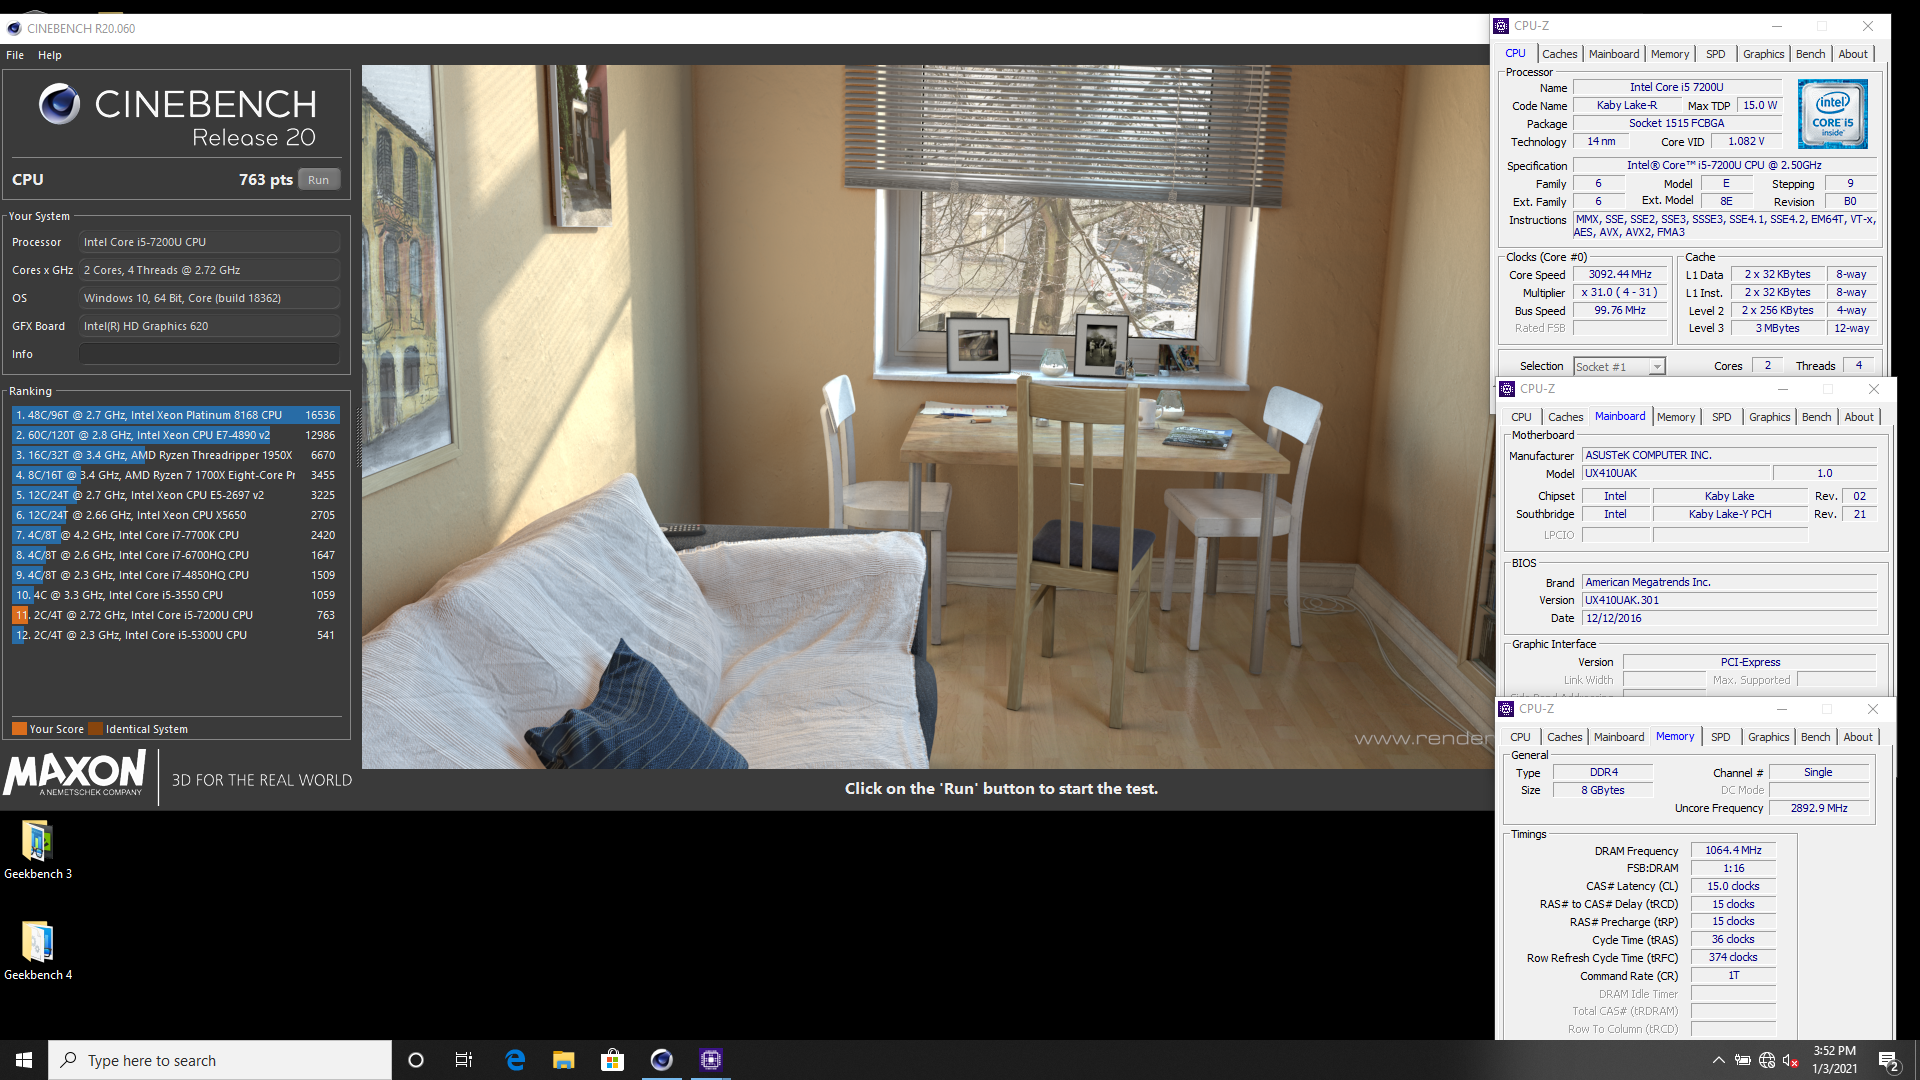Open About tab in top CPU-Z window

coord(1853,54)
